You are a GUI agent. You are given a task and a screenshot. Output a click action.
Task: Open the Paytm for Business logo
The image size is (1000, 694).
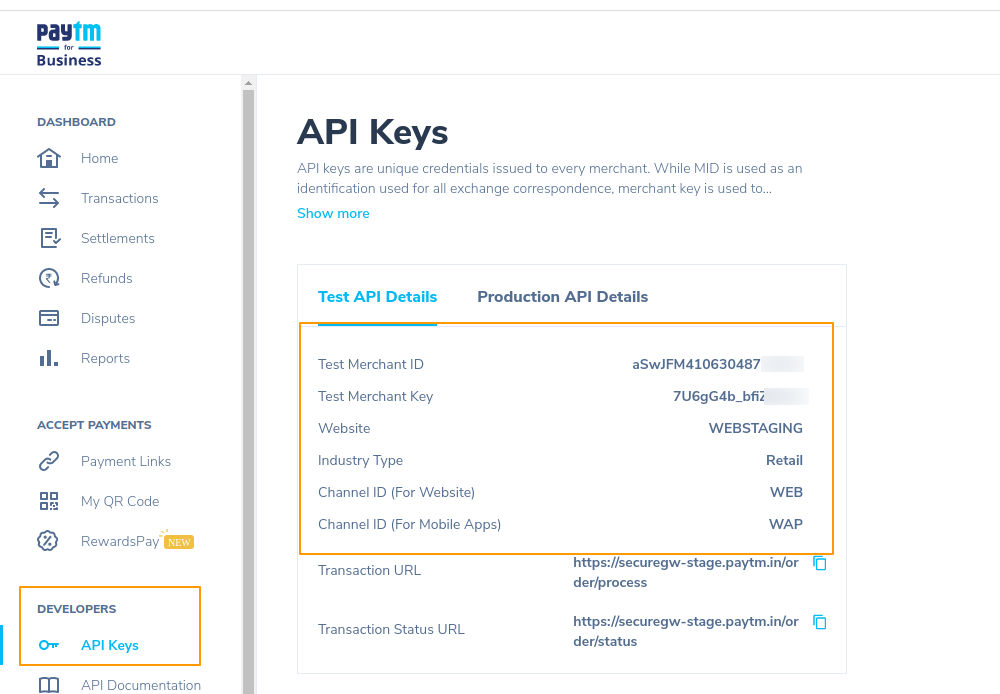[x=69, y=45]
